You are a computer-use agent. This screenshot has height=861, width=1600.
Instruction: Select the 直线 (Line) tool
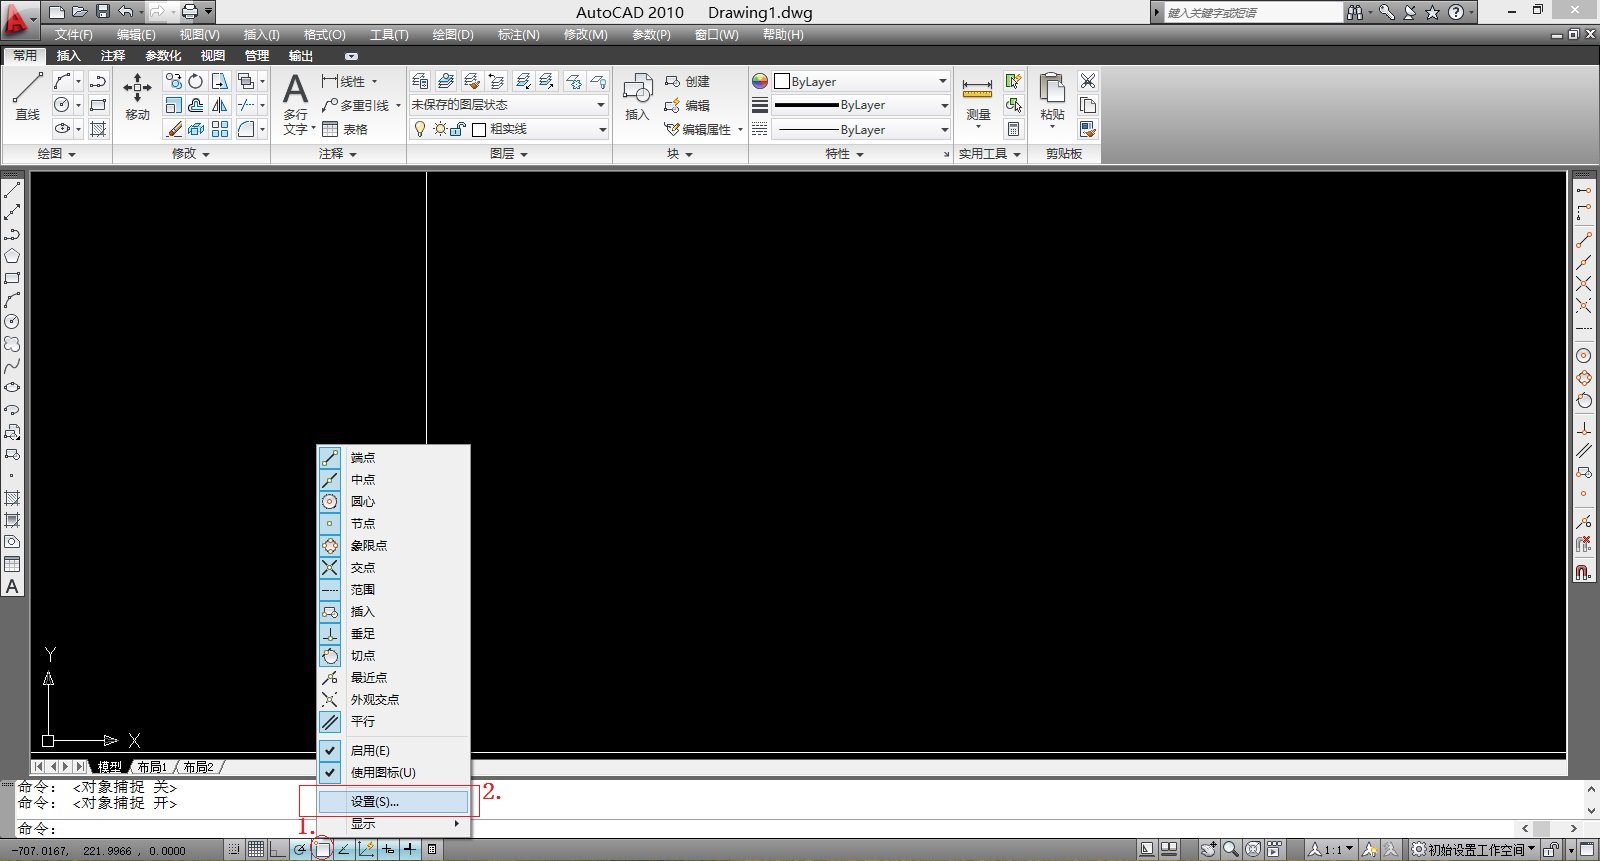pyautogui.click(x=27, y=96)
